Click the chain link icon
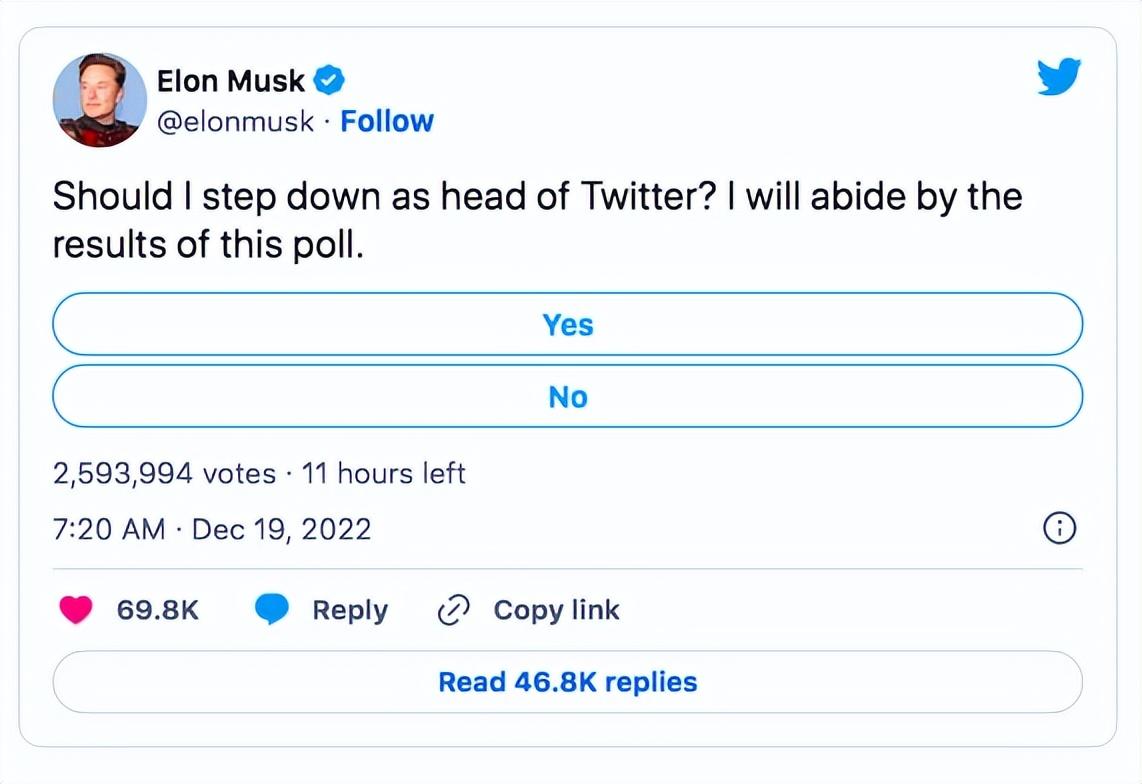The image size is (1142, 784). coord(454,610)
